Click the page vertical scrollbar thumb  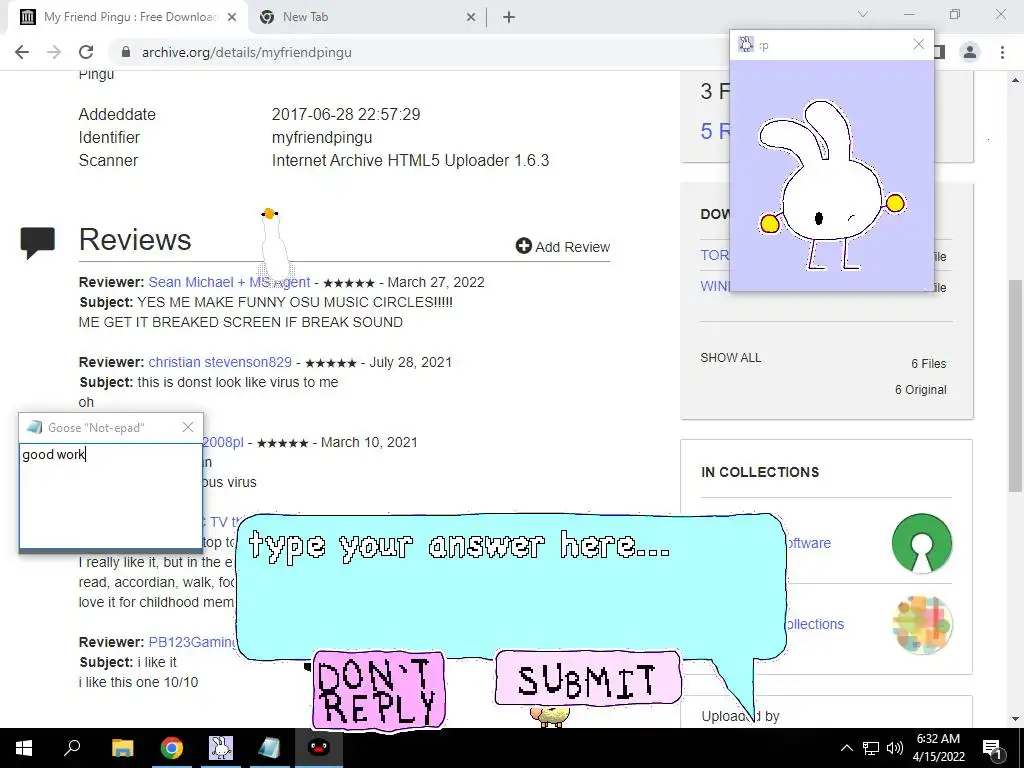coord(1015,385)
